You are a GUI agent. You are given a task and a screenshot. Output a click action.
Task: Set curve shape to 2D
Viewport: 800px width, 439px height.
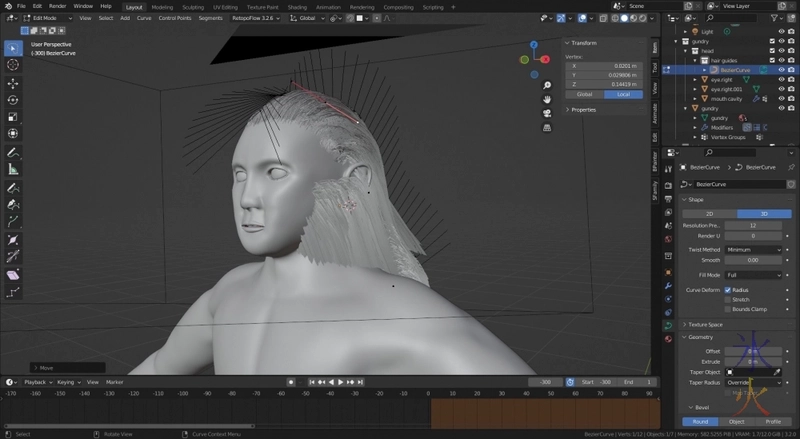coord(710,213)
